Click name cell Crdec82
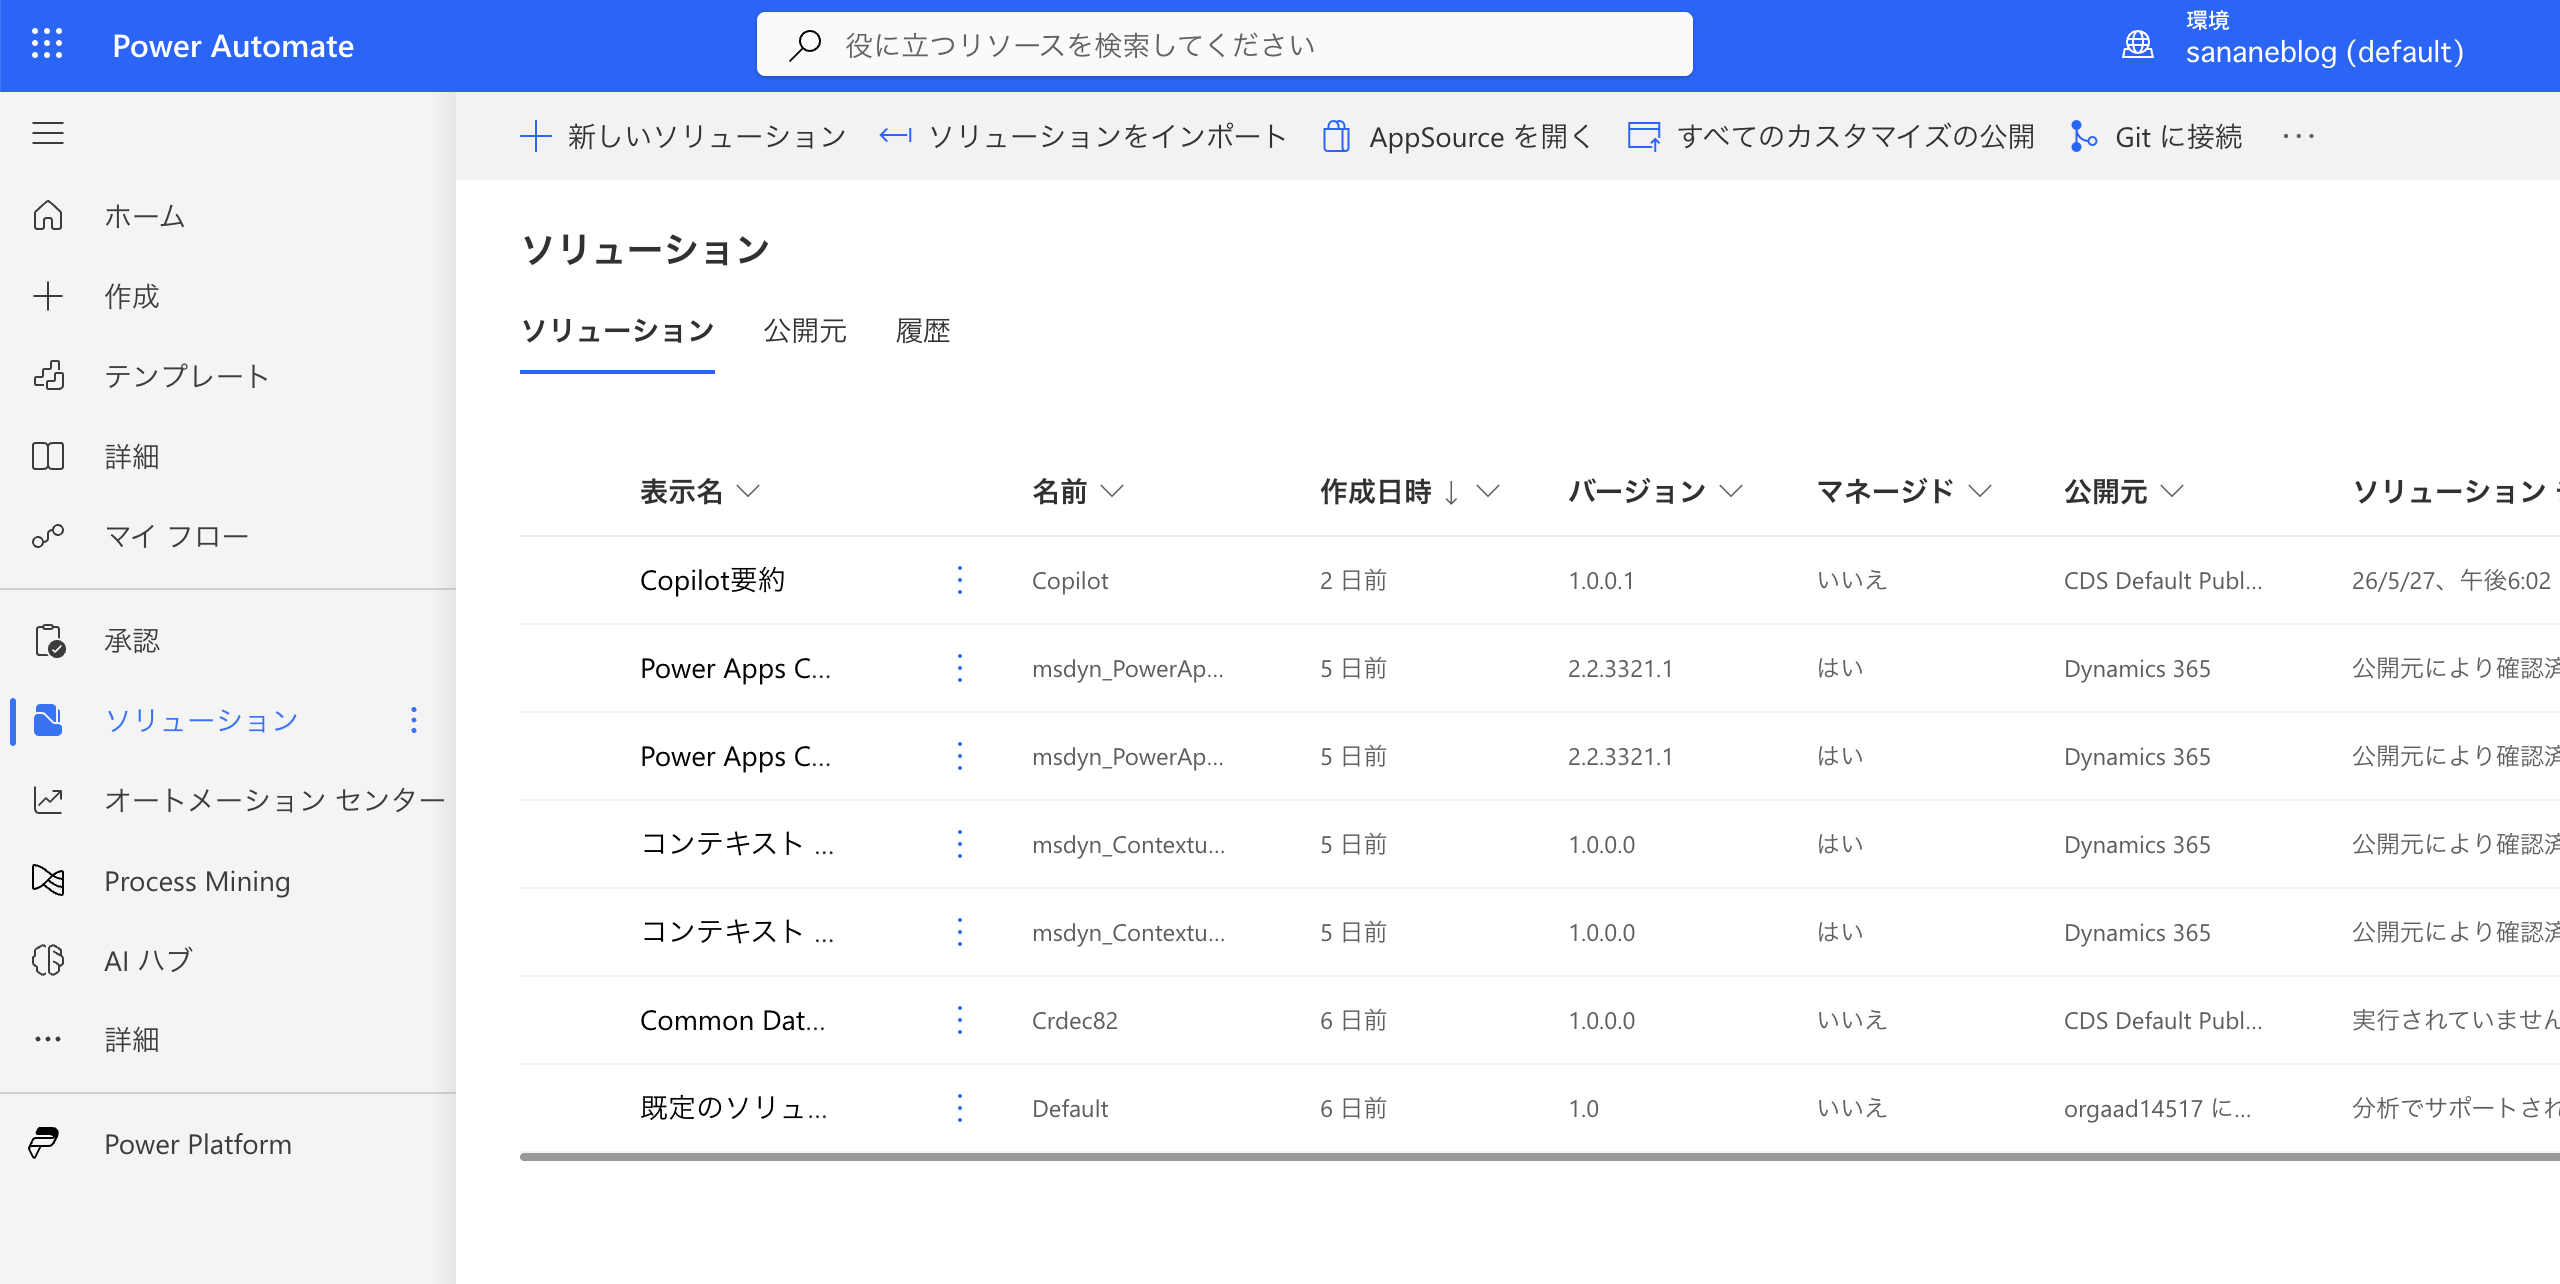Screen dimensions: 2560x1284 tap(1074, 1020)
